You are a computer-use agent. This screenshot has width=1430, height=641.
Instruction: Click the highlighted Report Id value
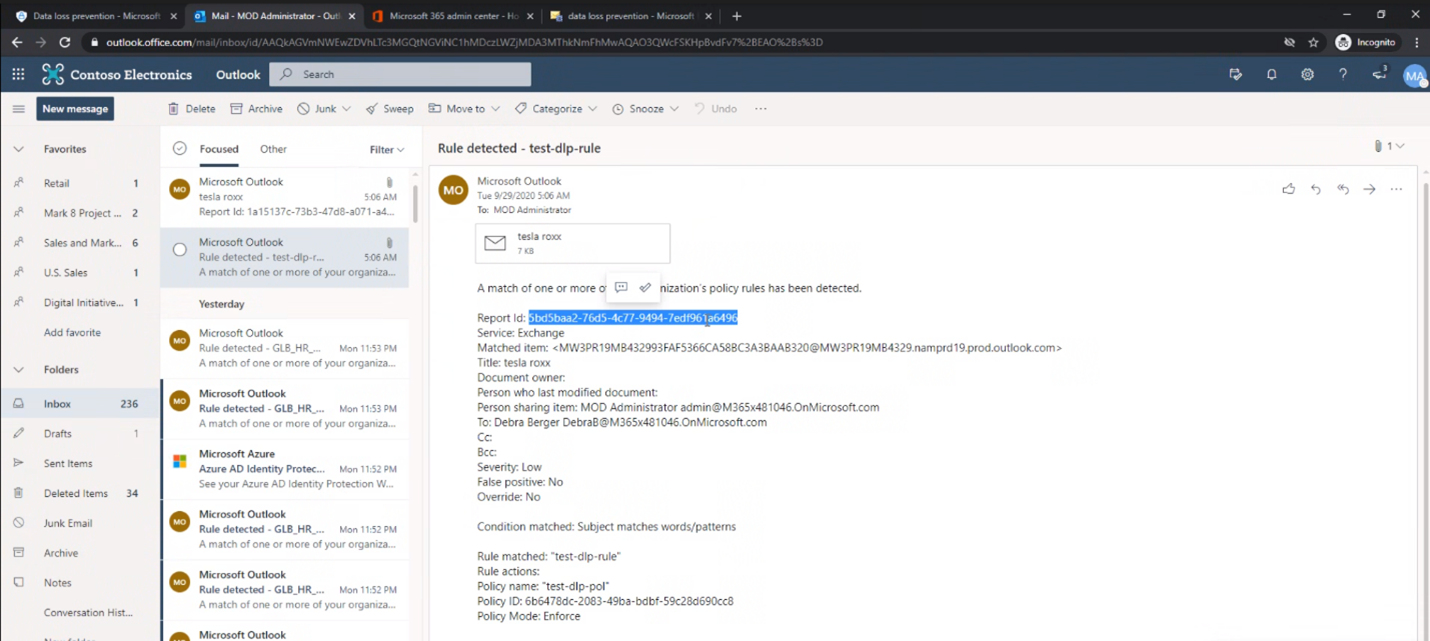click(x=633, y=318)
